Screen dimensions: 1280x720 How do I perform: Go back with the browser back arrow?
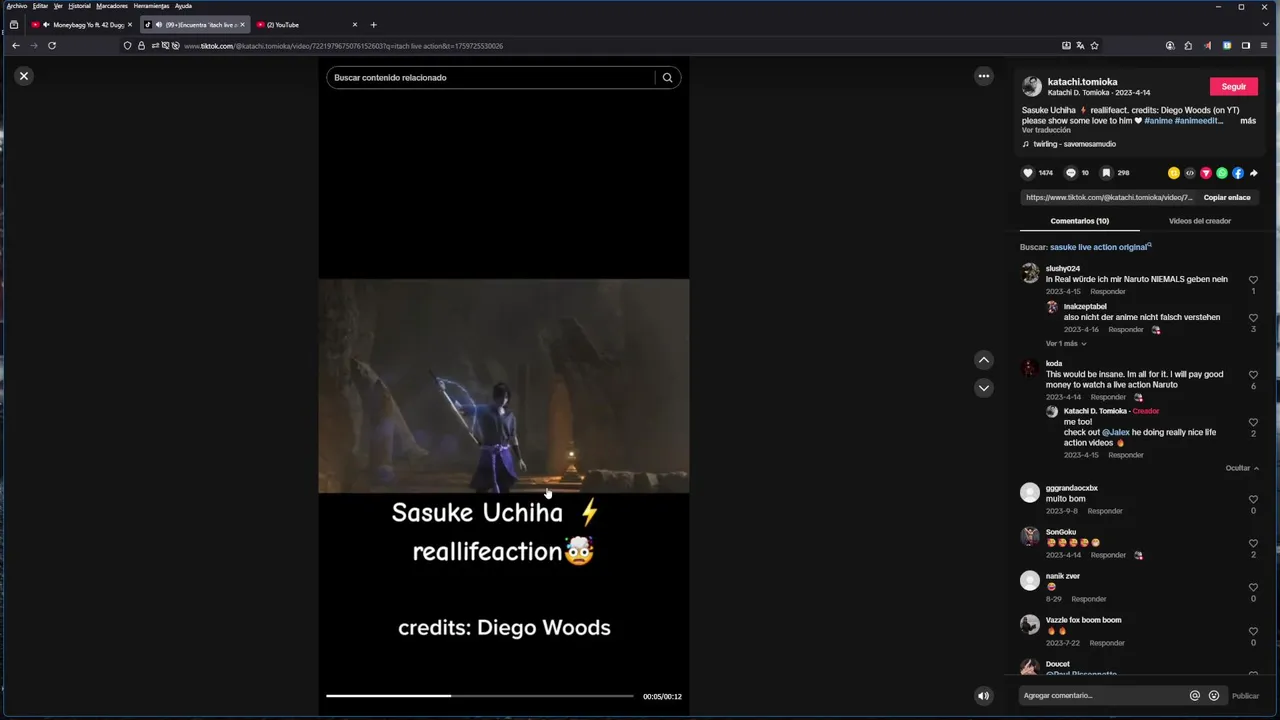pyautogui.click(x=16, y=46)
